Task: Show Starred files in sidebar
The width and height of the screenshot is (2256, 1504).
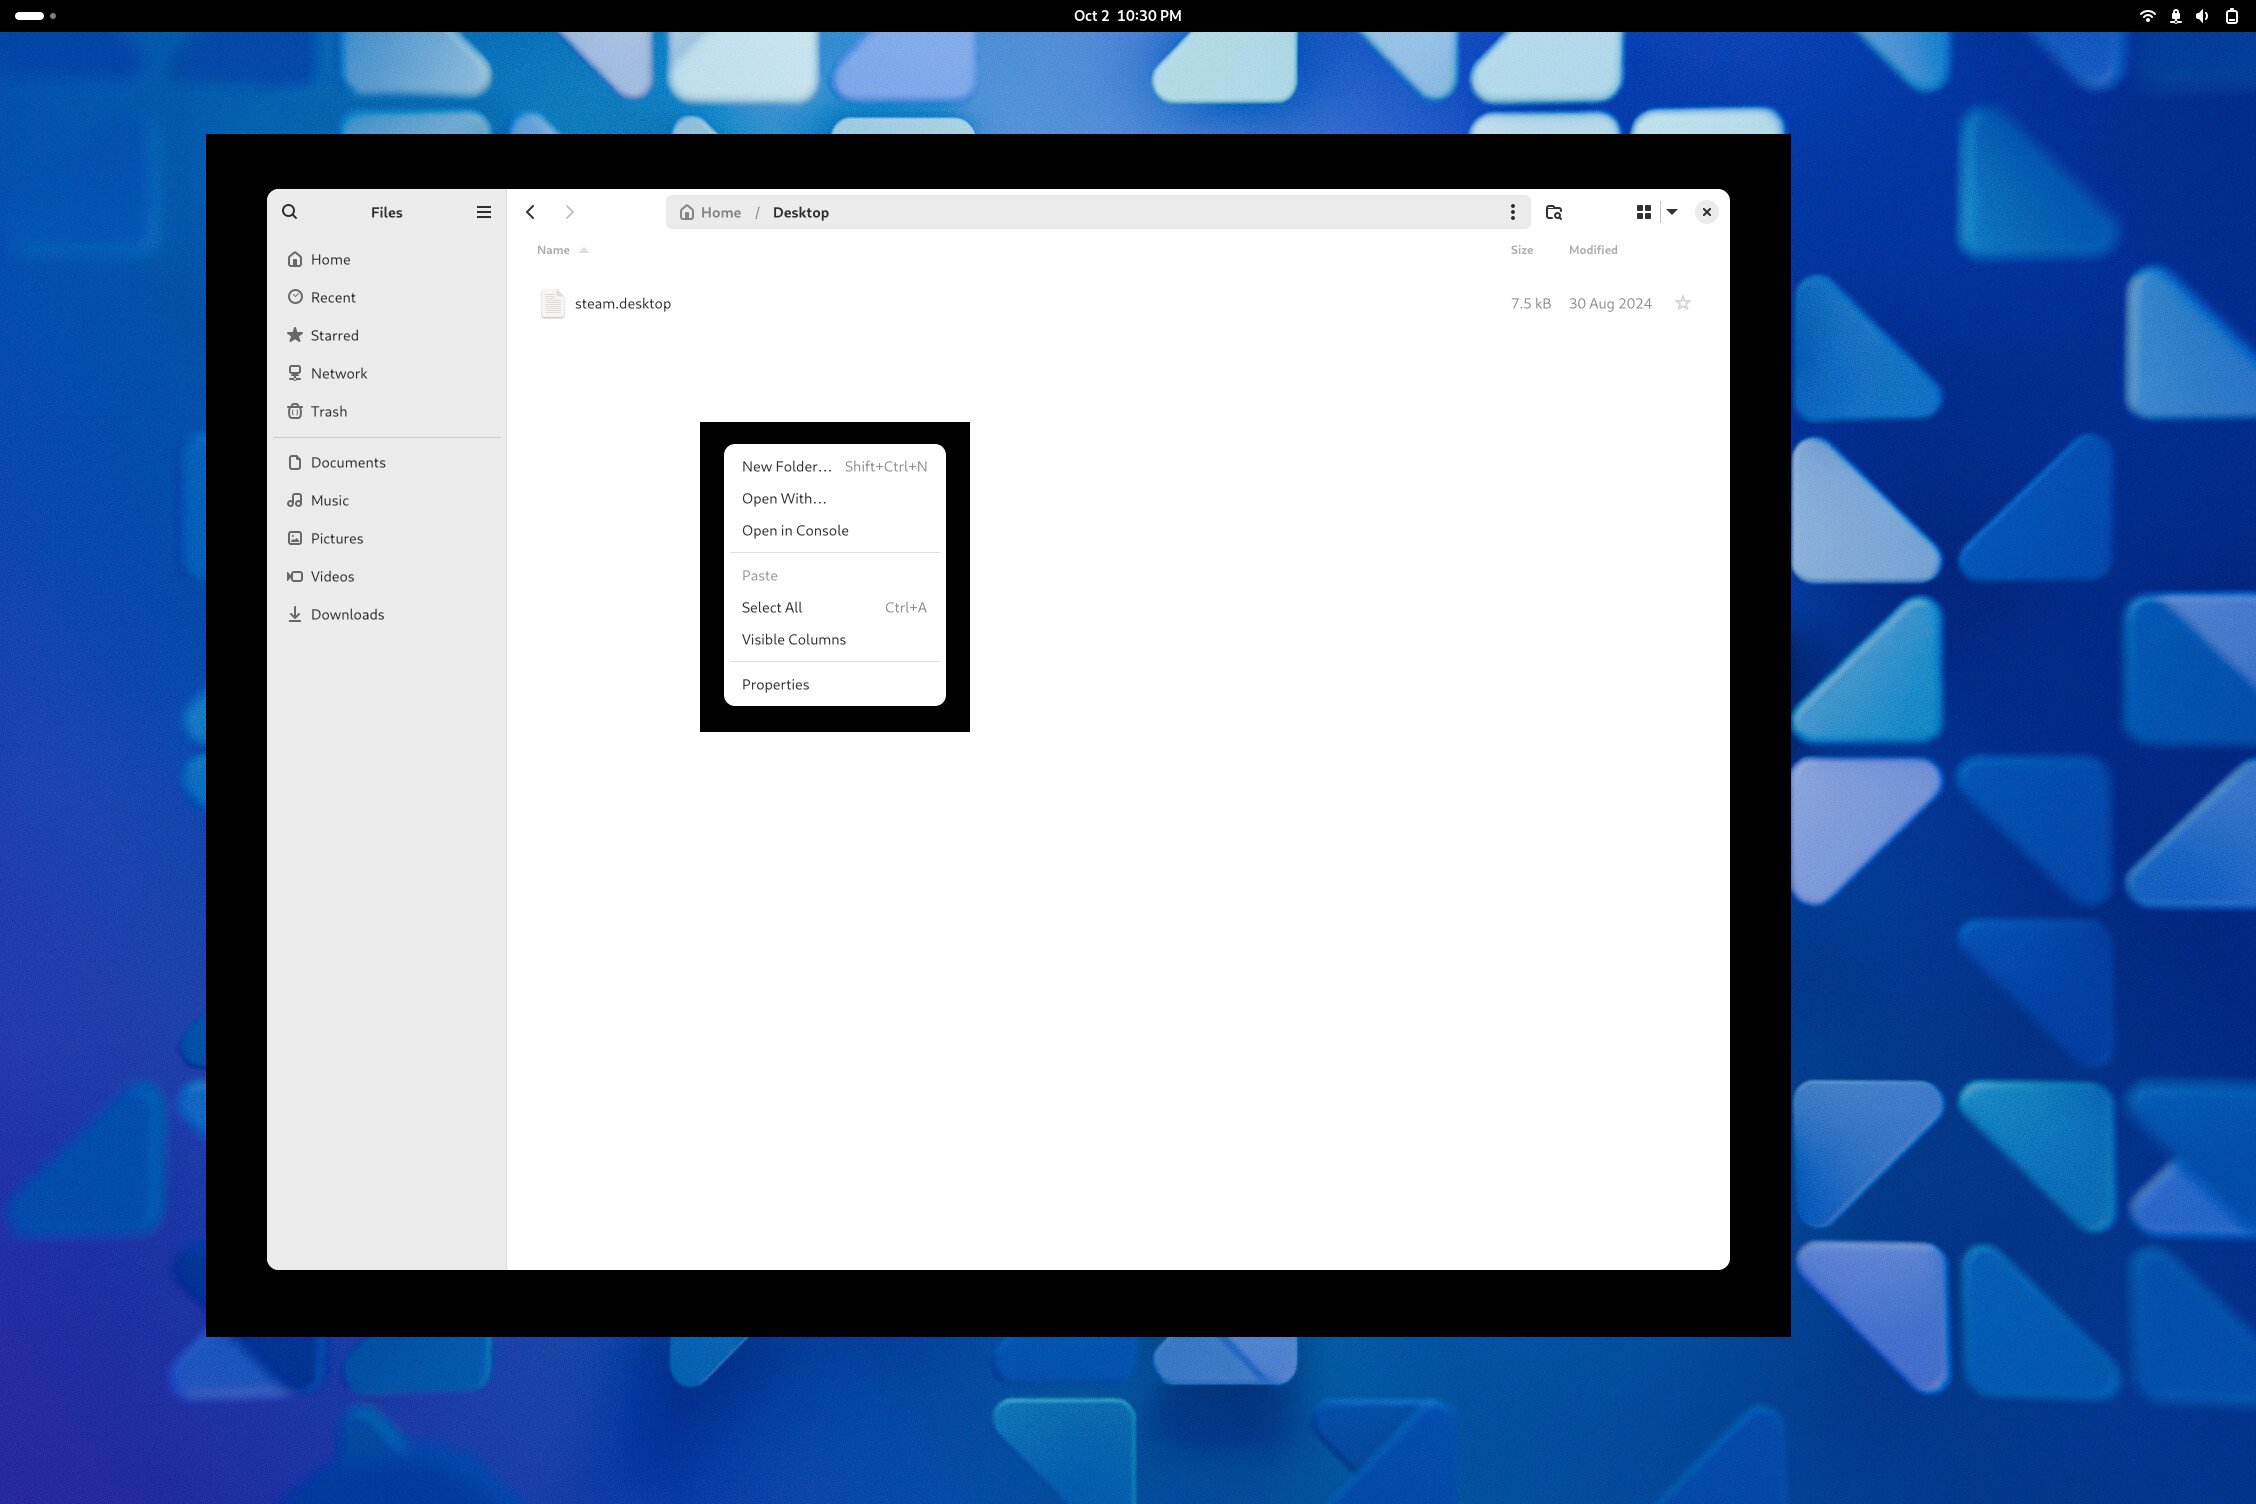Action: pyautogui.click(x=386, y=335)
